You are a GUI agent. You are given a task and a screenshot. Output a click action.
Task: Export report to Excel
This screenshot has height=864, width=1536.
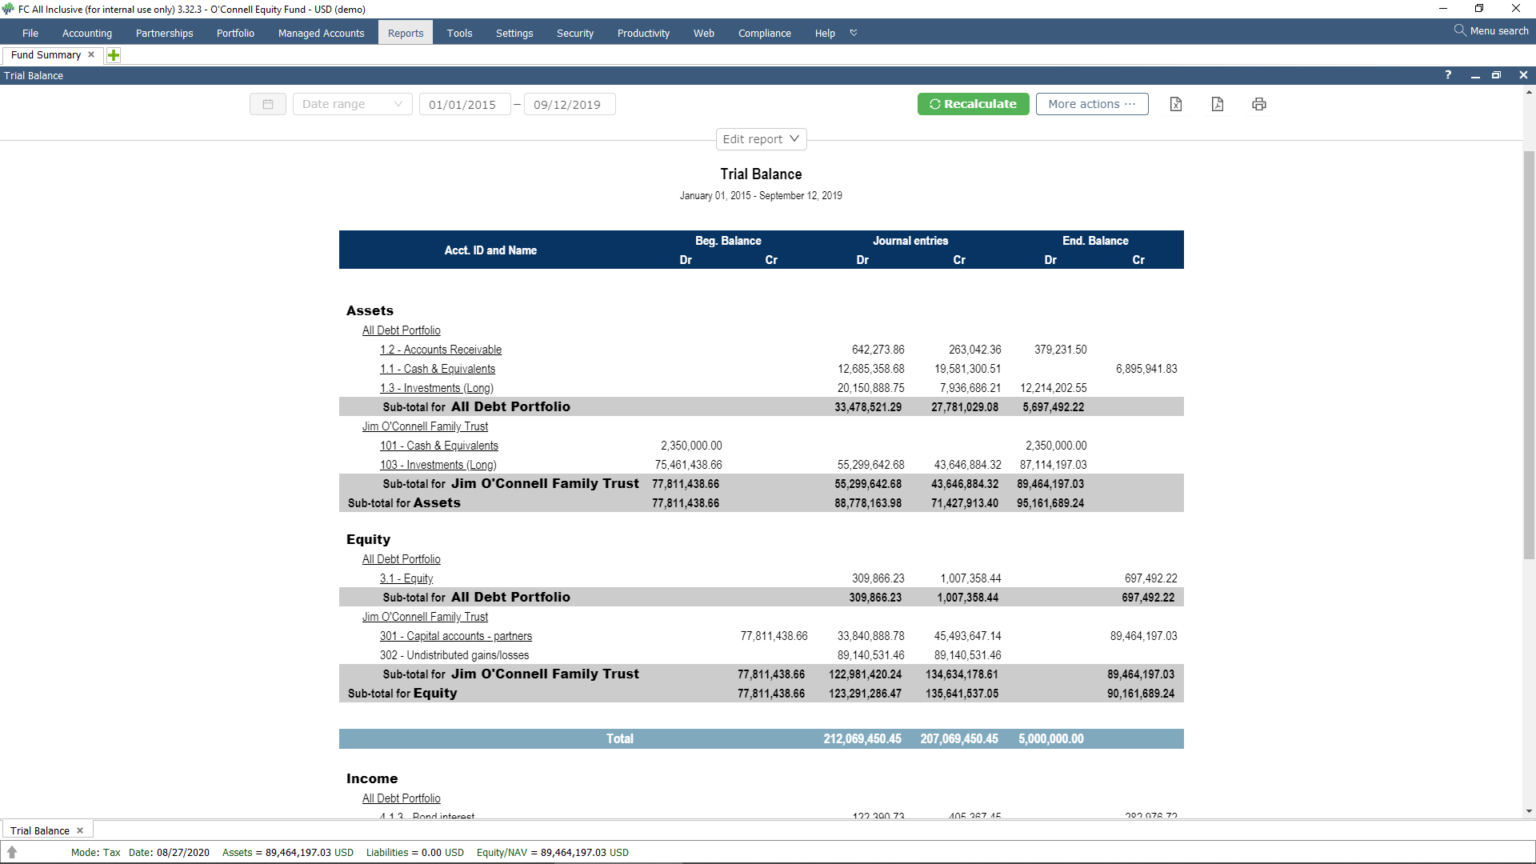[1175, 103]
